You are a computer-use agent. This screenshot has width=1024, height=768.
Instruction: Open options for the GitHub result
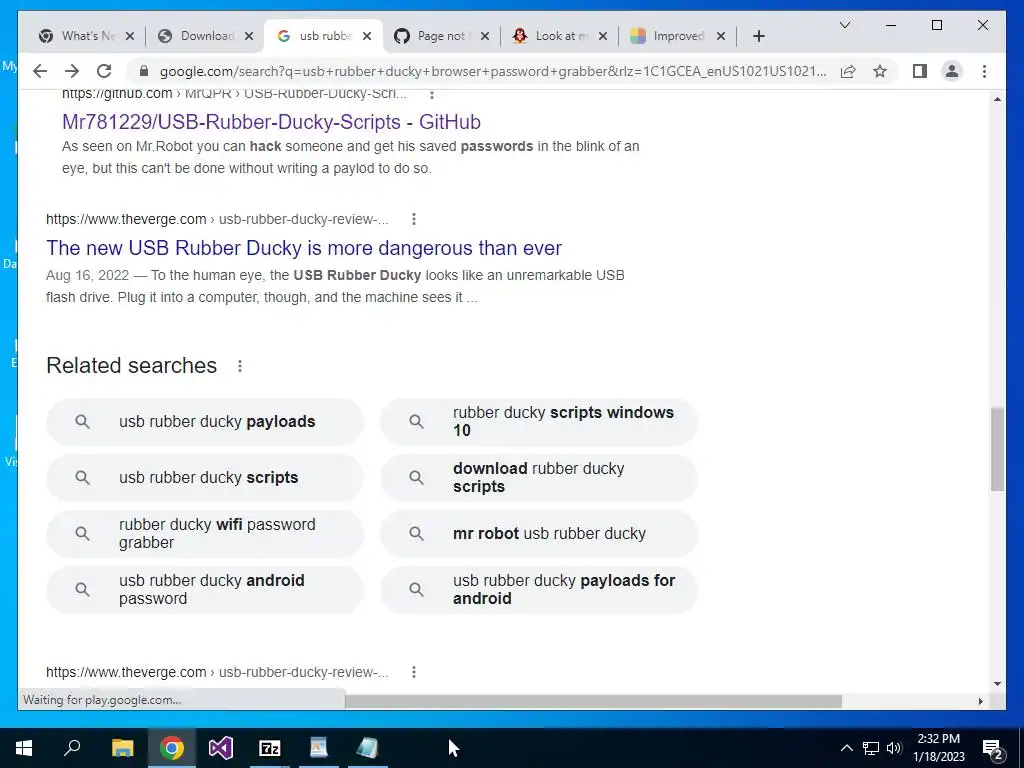pyautogui.click(x=431, y=94)
